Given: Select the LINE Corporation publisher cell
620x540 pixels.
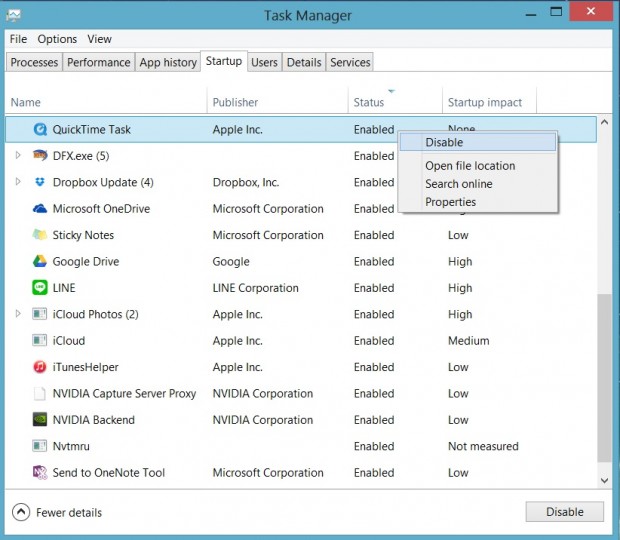Looking at the screenshot, I should coord(255,288).
